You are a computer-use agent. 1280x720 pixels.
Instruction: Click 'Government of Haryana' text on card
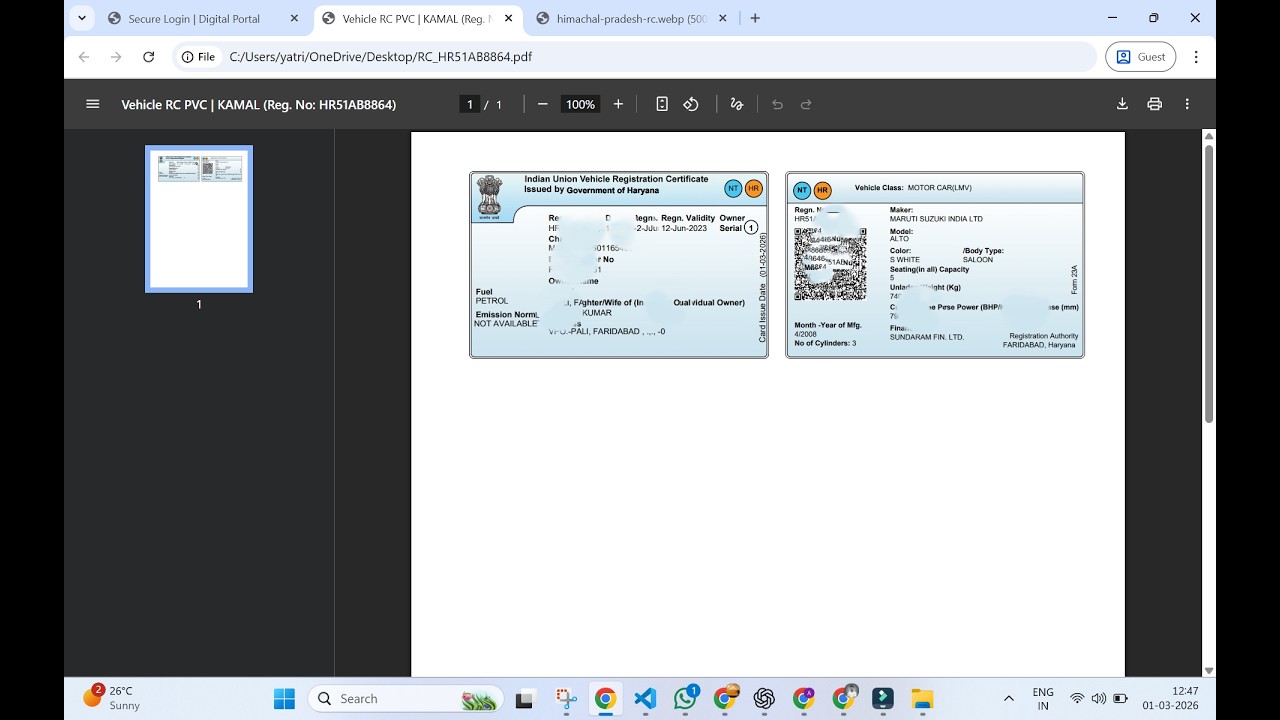(x=612, y=190)
